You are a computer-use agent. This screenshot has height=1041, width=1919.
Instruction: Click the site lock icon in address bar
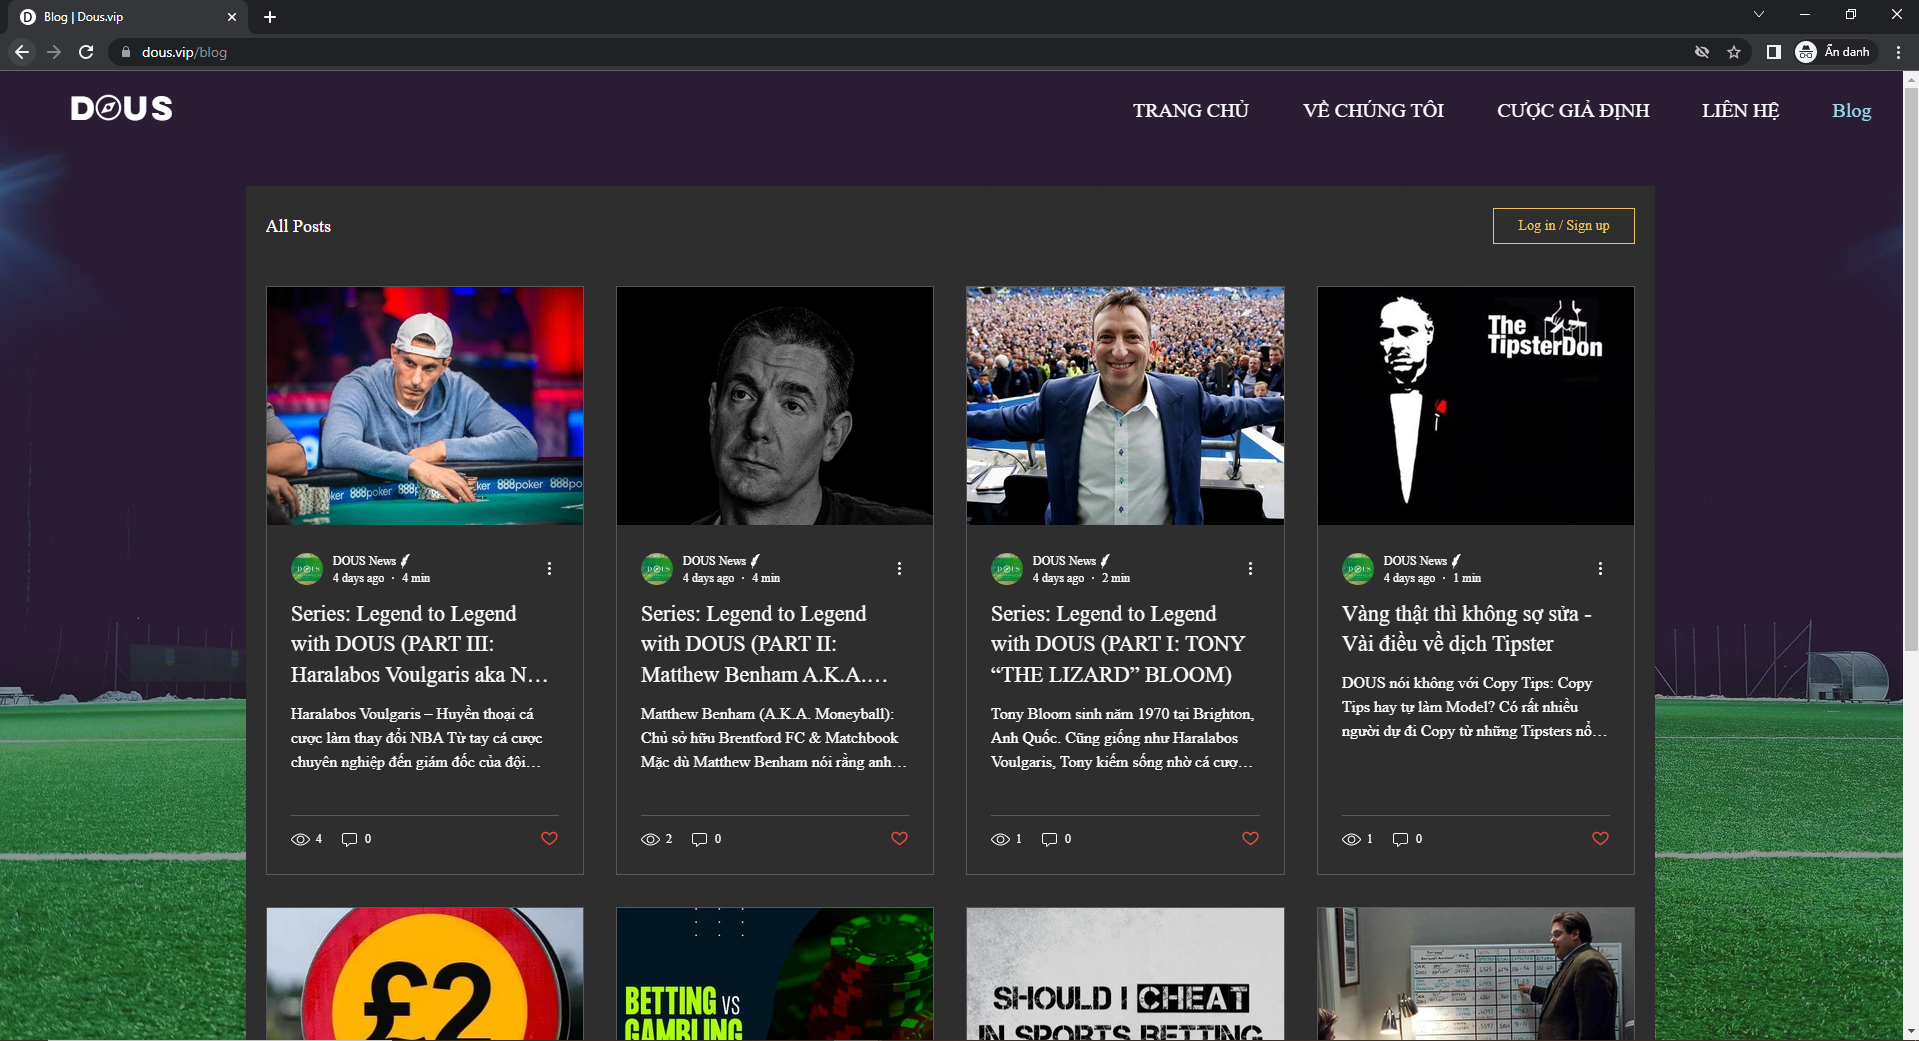(x=125, y=52)
